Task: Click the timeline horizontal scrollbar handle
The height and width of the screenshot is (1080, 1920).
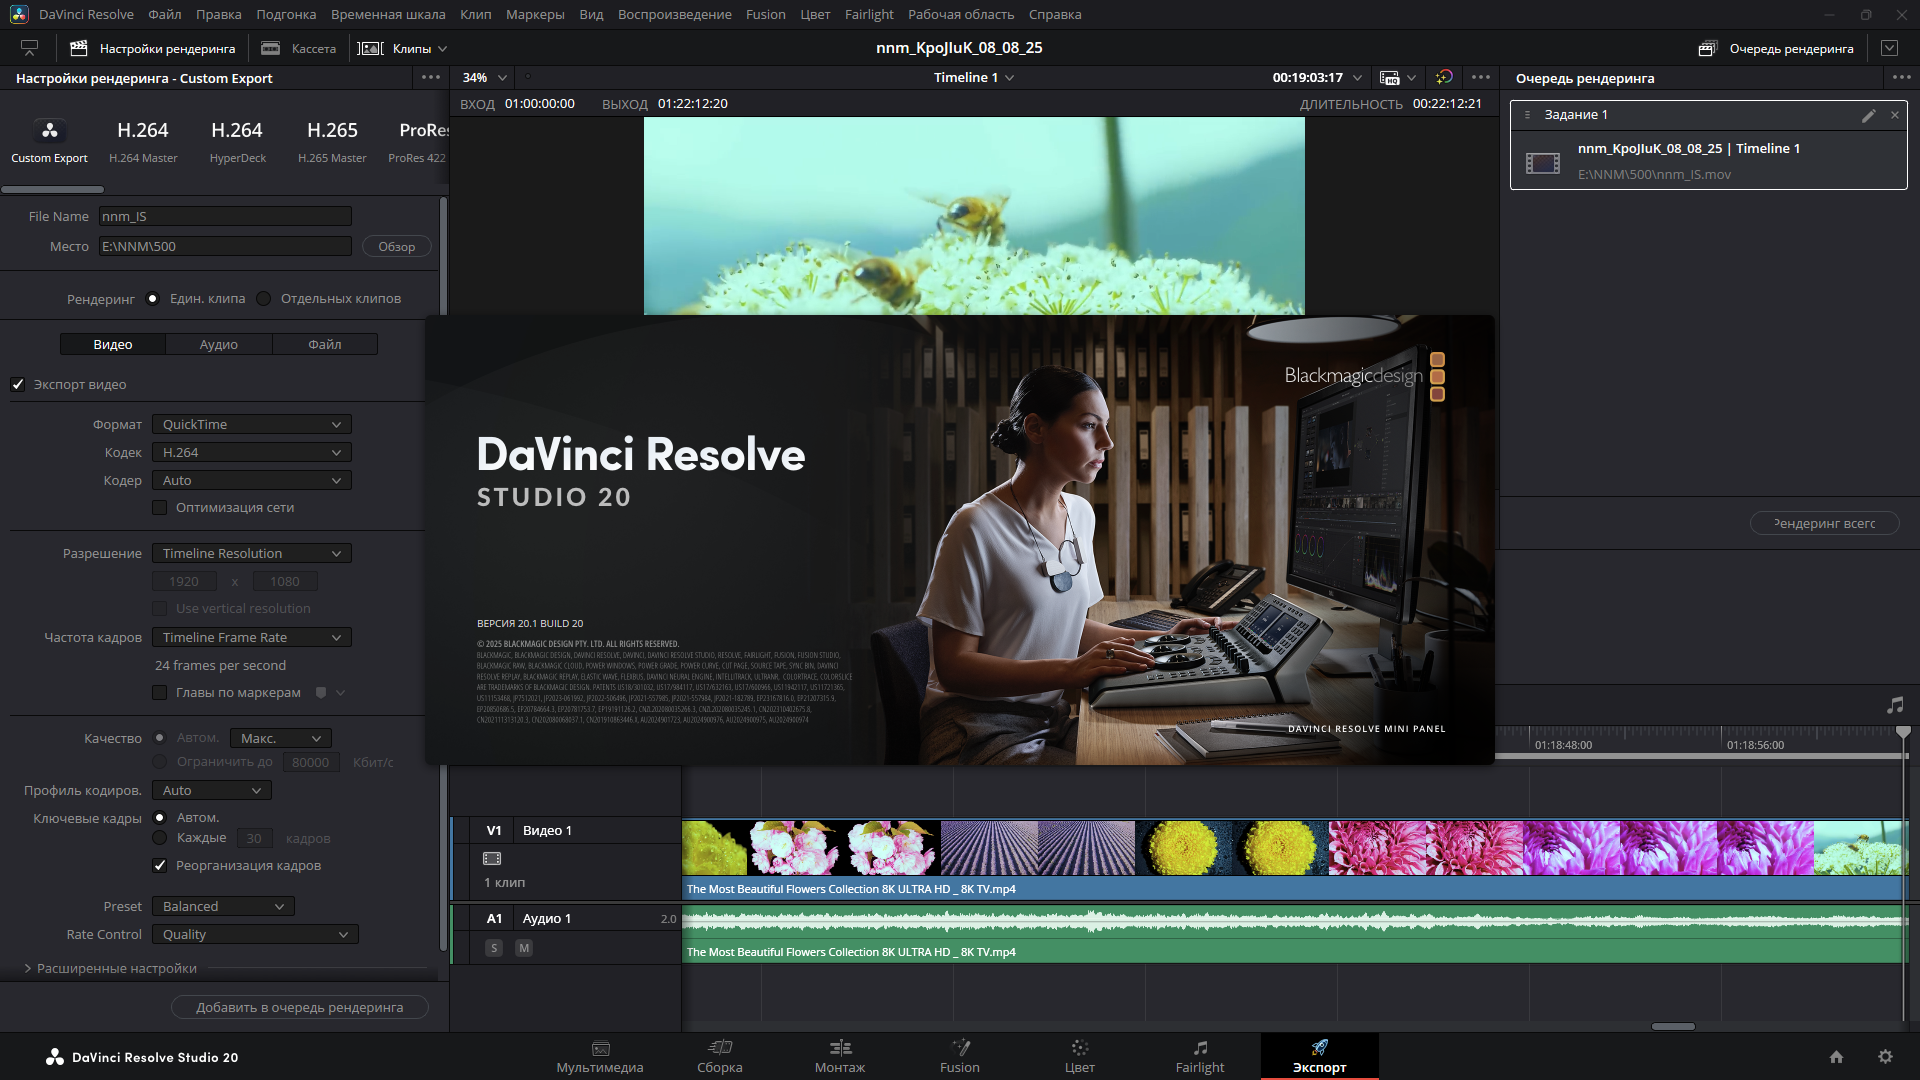Action: [x=1673, y=1026]
